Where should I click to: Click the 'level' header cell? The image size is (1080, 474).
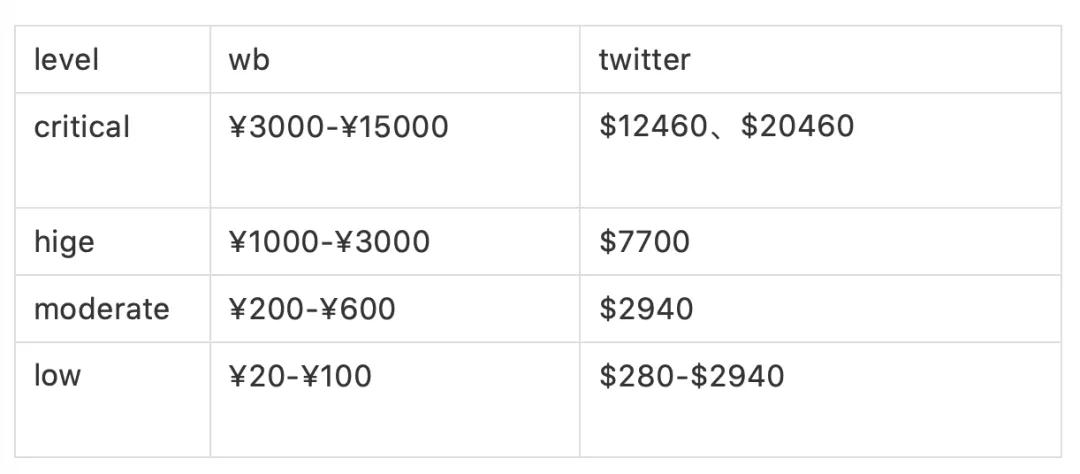click(x=66, y=60)
